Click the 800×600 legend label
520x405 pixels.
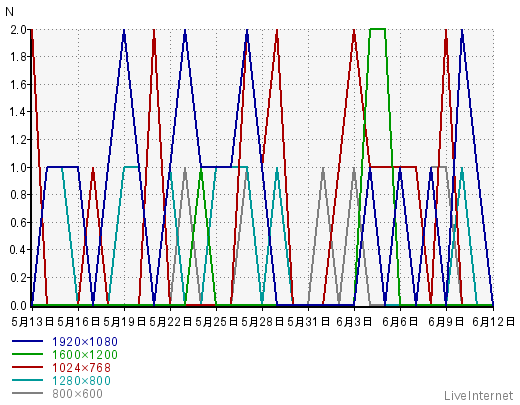pos(77,394)
